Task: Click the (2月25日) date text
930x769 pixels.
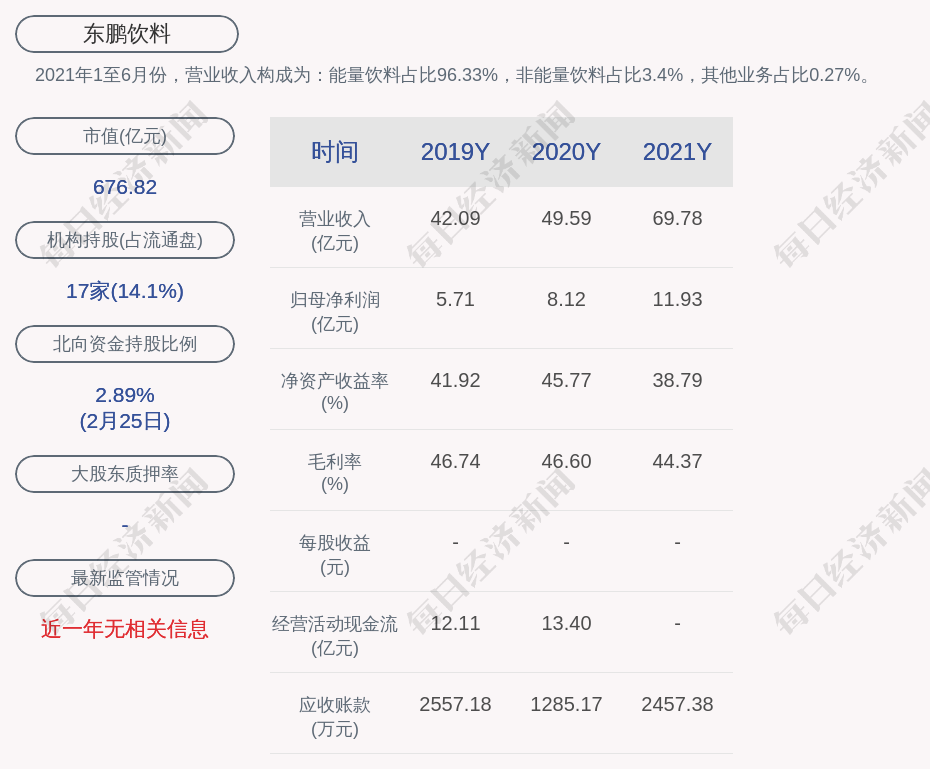Action: point(125,421)
